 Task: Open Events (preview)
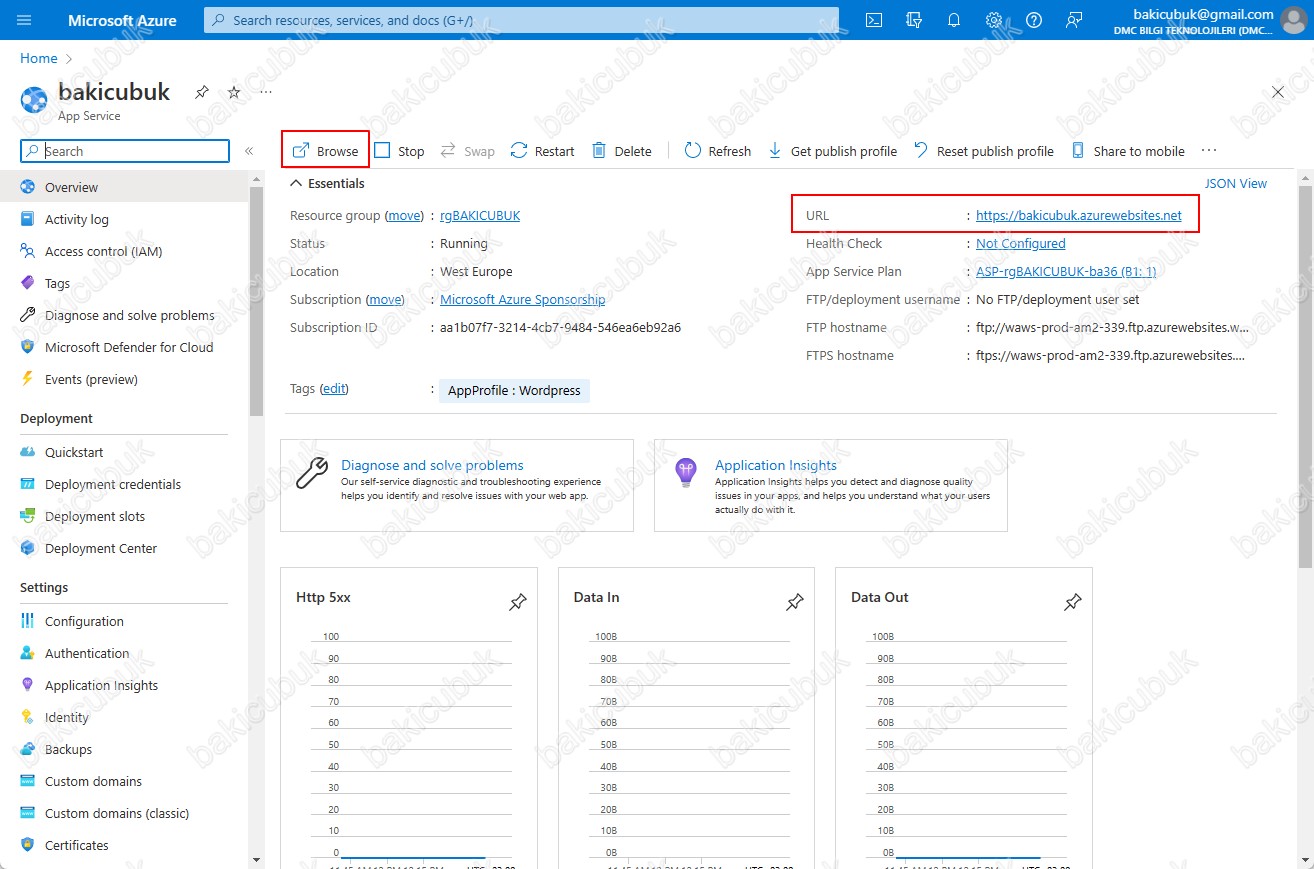124,379
